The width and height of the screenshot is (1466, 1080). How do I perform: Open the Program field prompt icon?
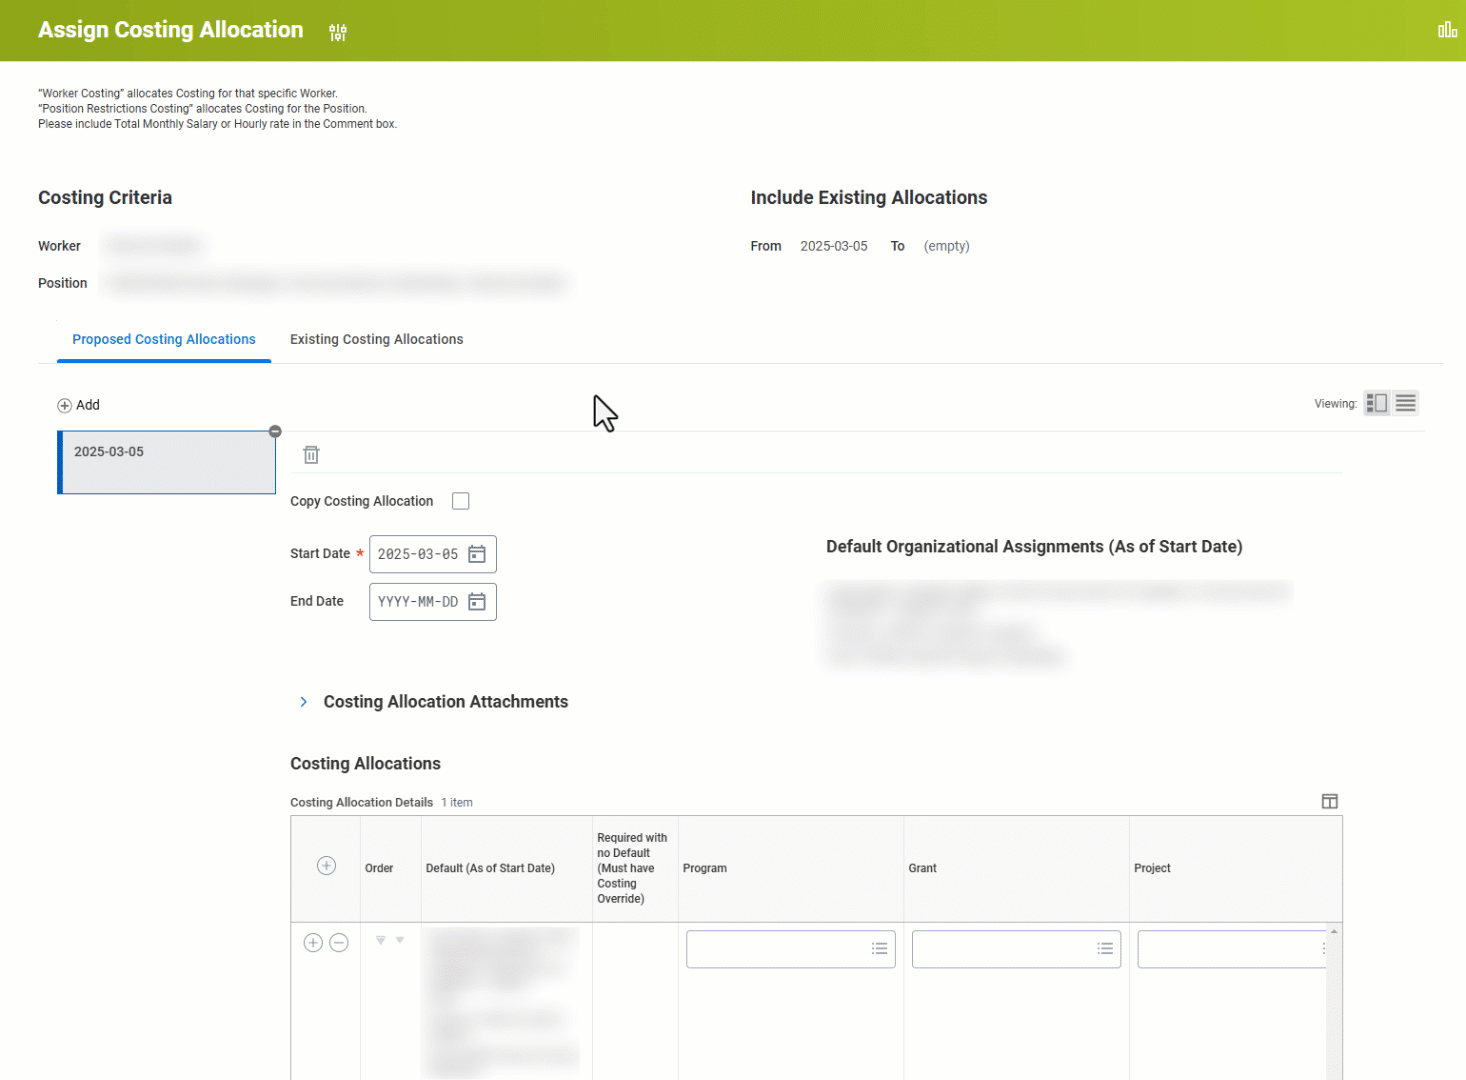[878, 948]
